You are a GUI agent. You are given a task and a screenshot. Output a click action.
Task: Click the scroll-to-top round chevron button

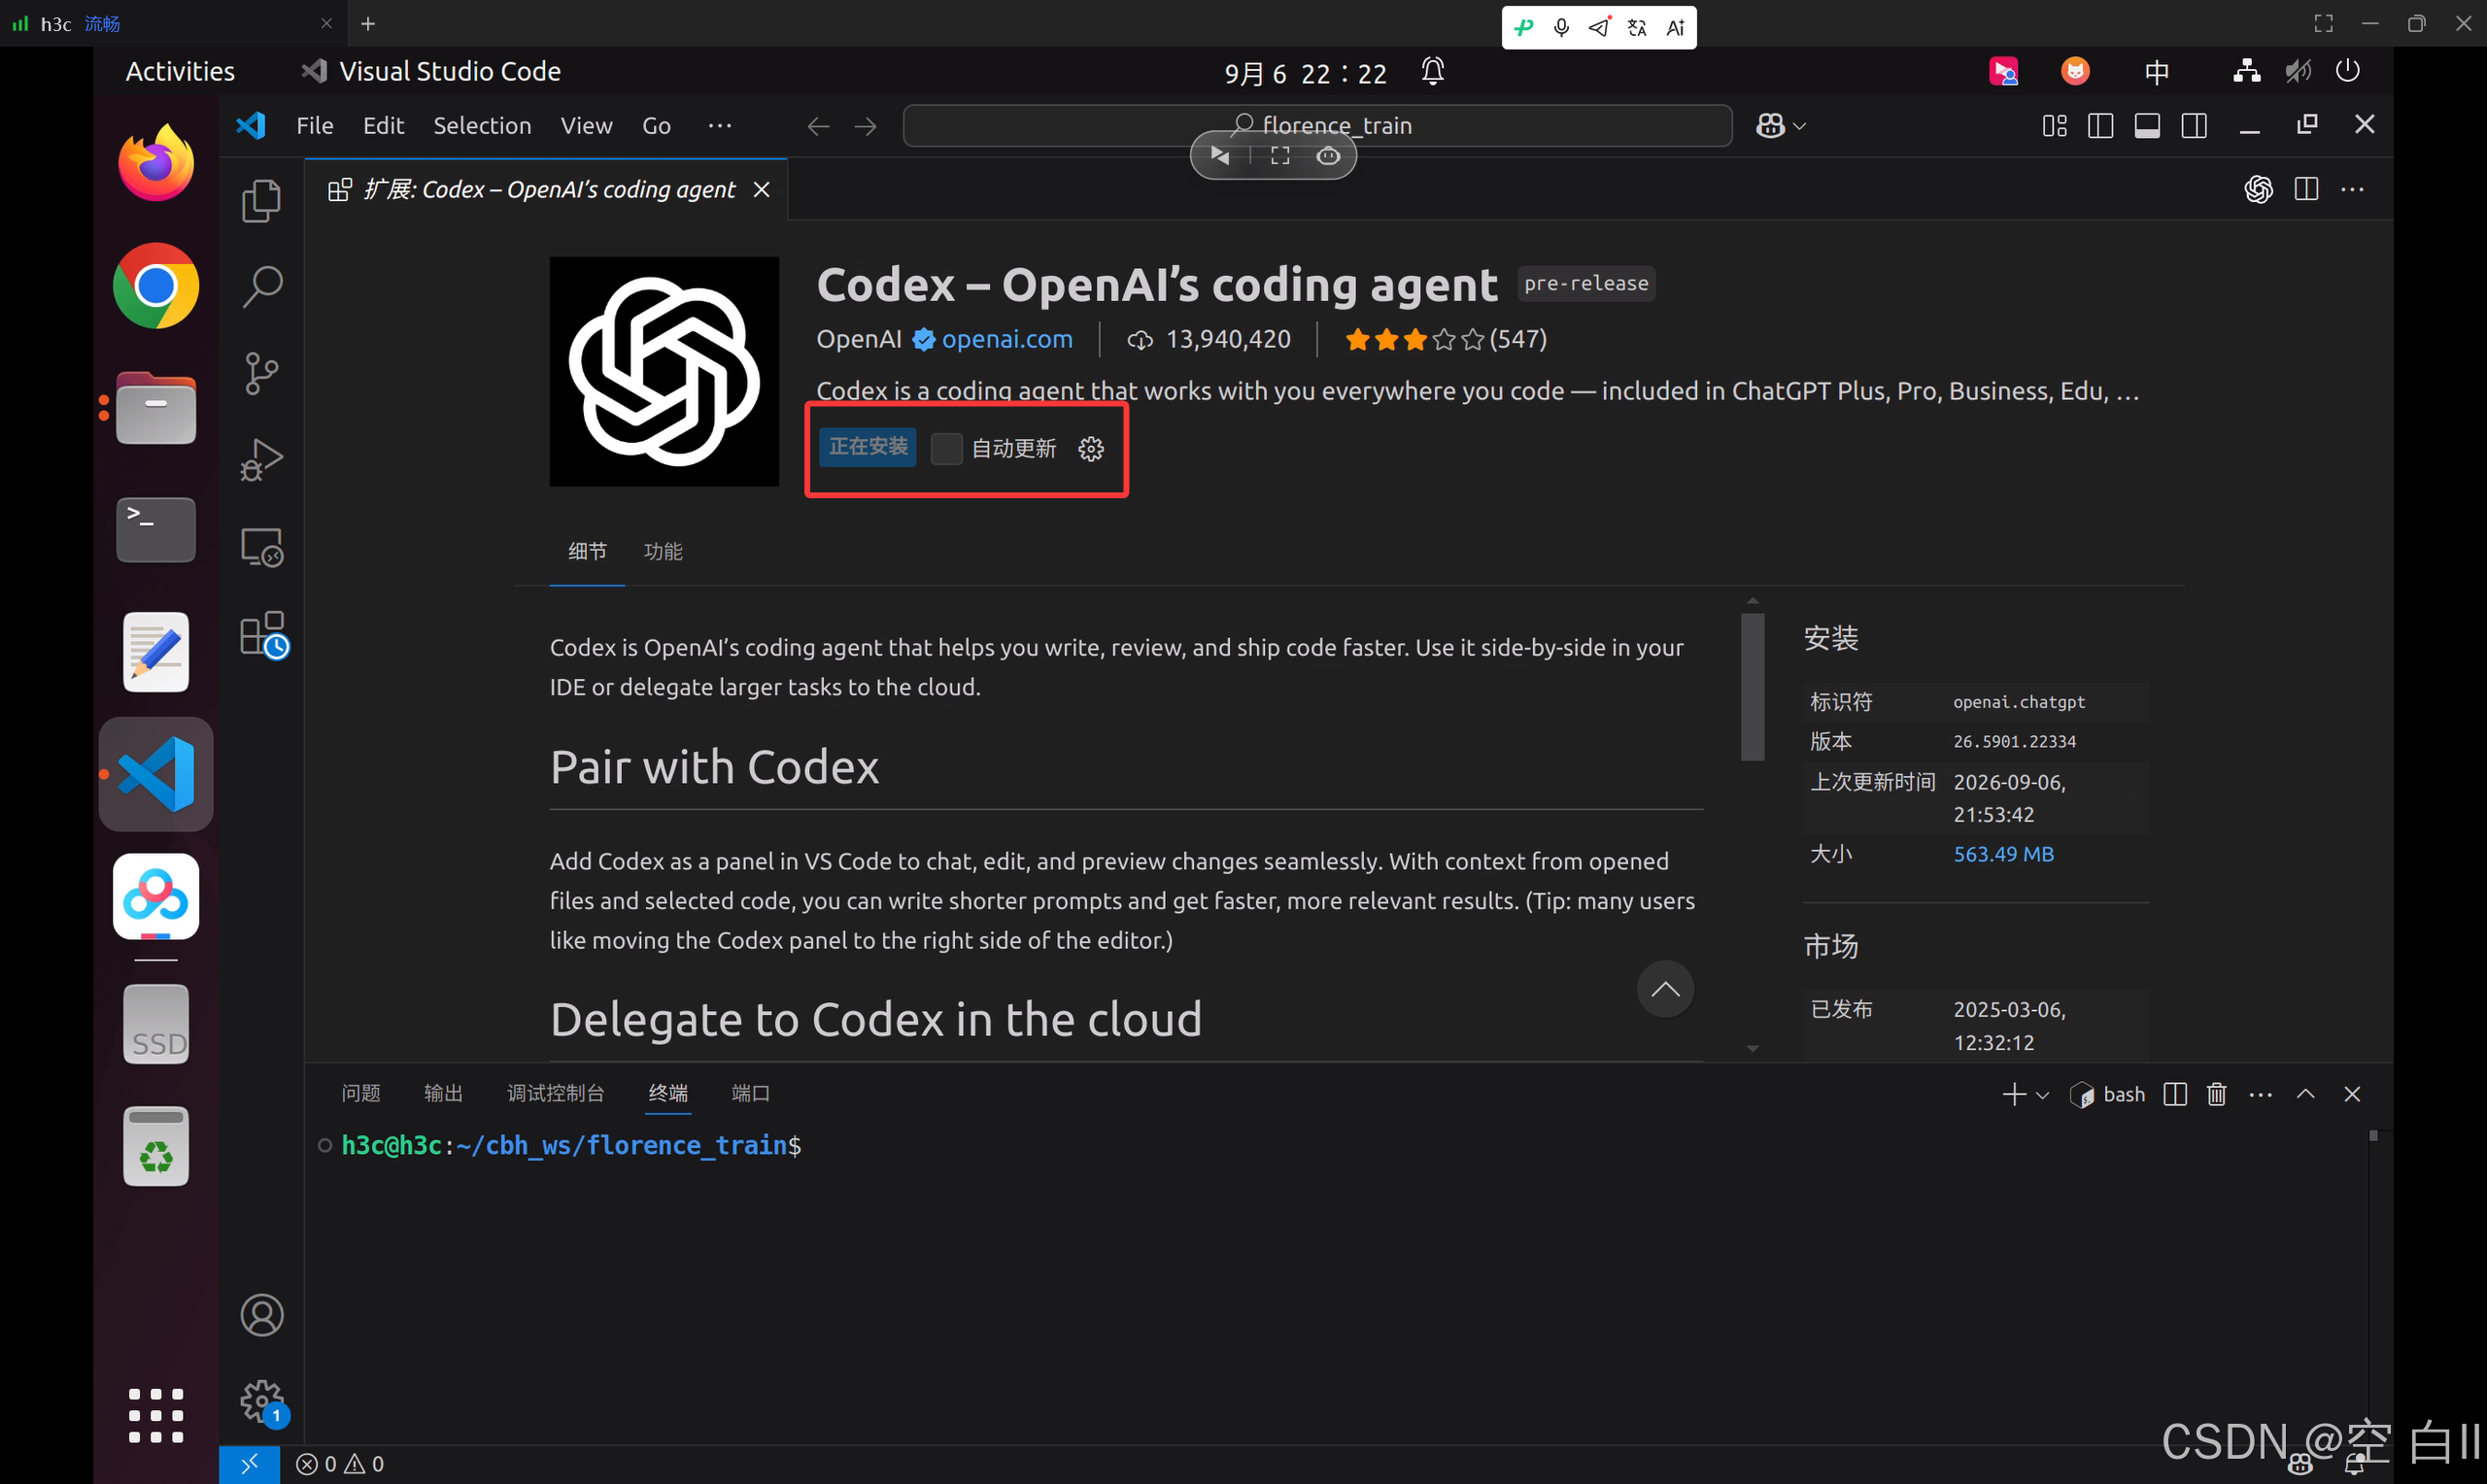pyautogui.click(x=1665, y=989)
